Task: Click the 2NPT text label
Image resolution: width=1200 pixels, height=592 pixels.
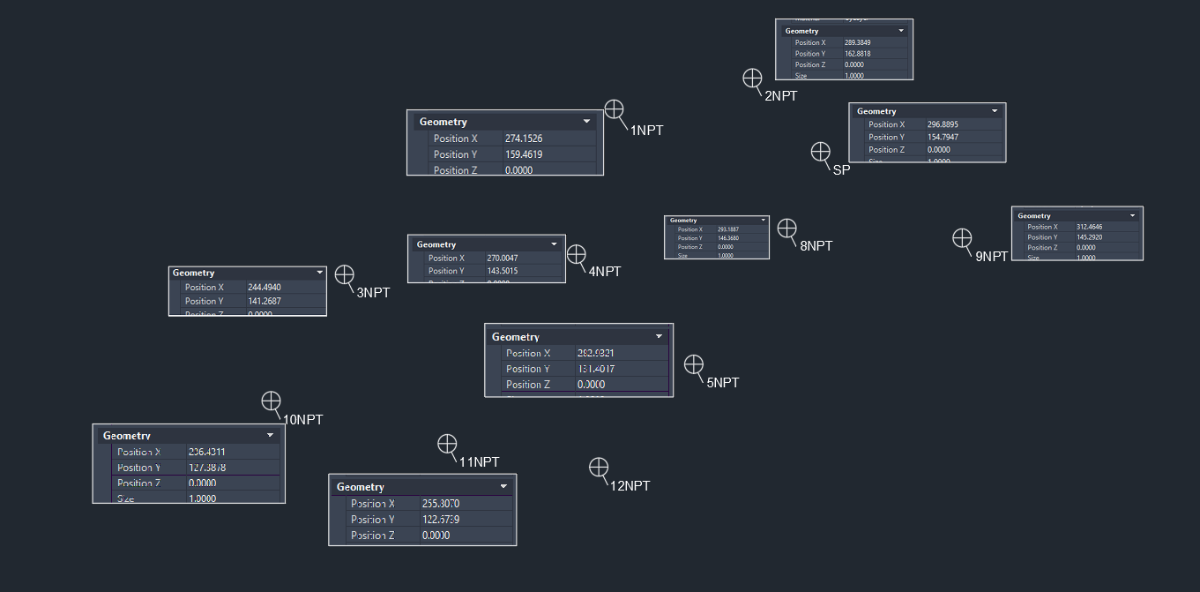Action: pos(781,96)
